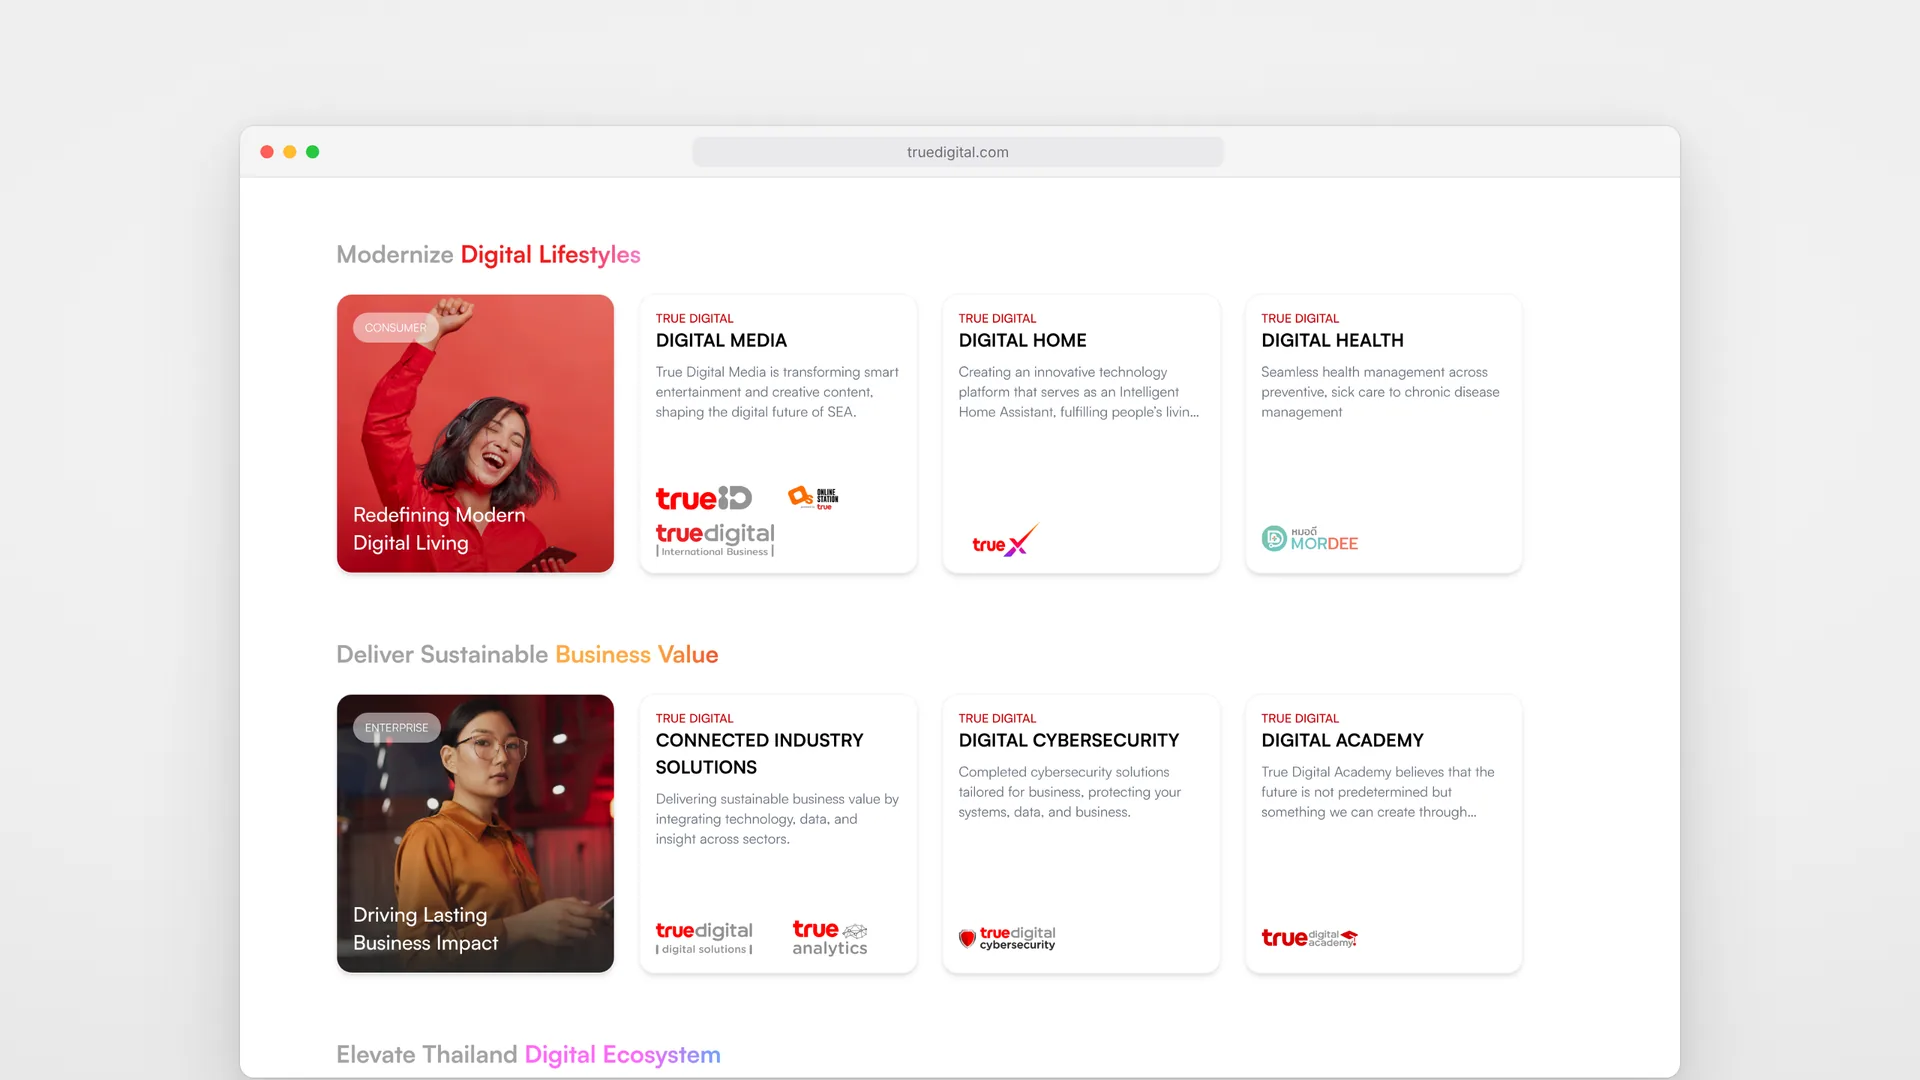This screenshot has width=1920, height=1080.
Task: Open the DIGITAL MEDIA card title
Action: (x=721, y=341)
